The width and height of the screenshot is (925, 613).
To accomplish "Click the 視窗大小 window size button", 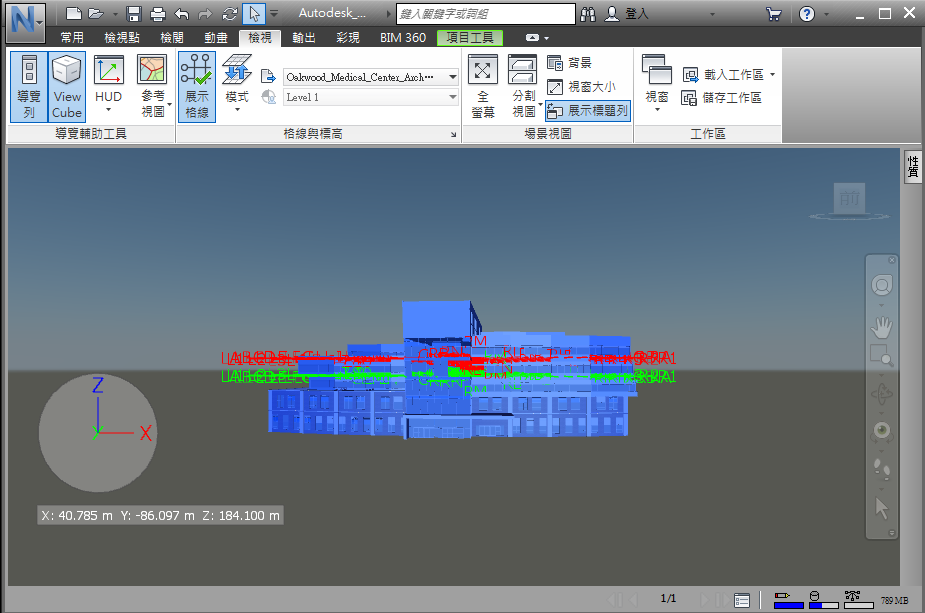I will [582, 87].
